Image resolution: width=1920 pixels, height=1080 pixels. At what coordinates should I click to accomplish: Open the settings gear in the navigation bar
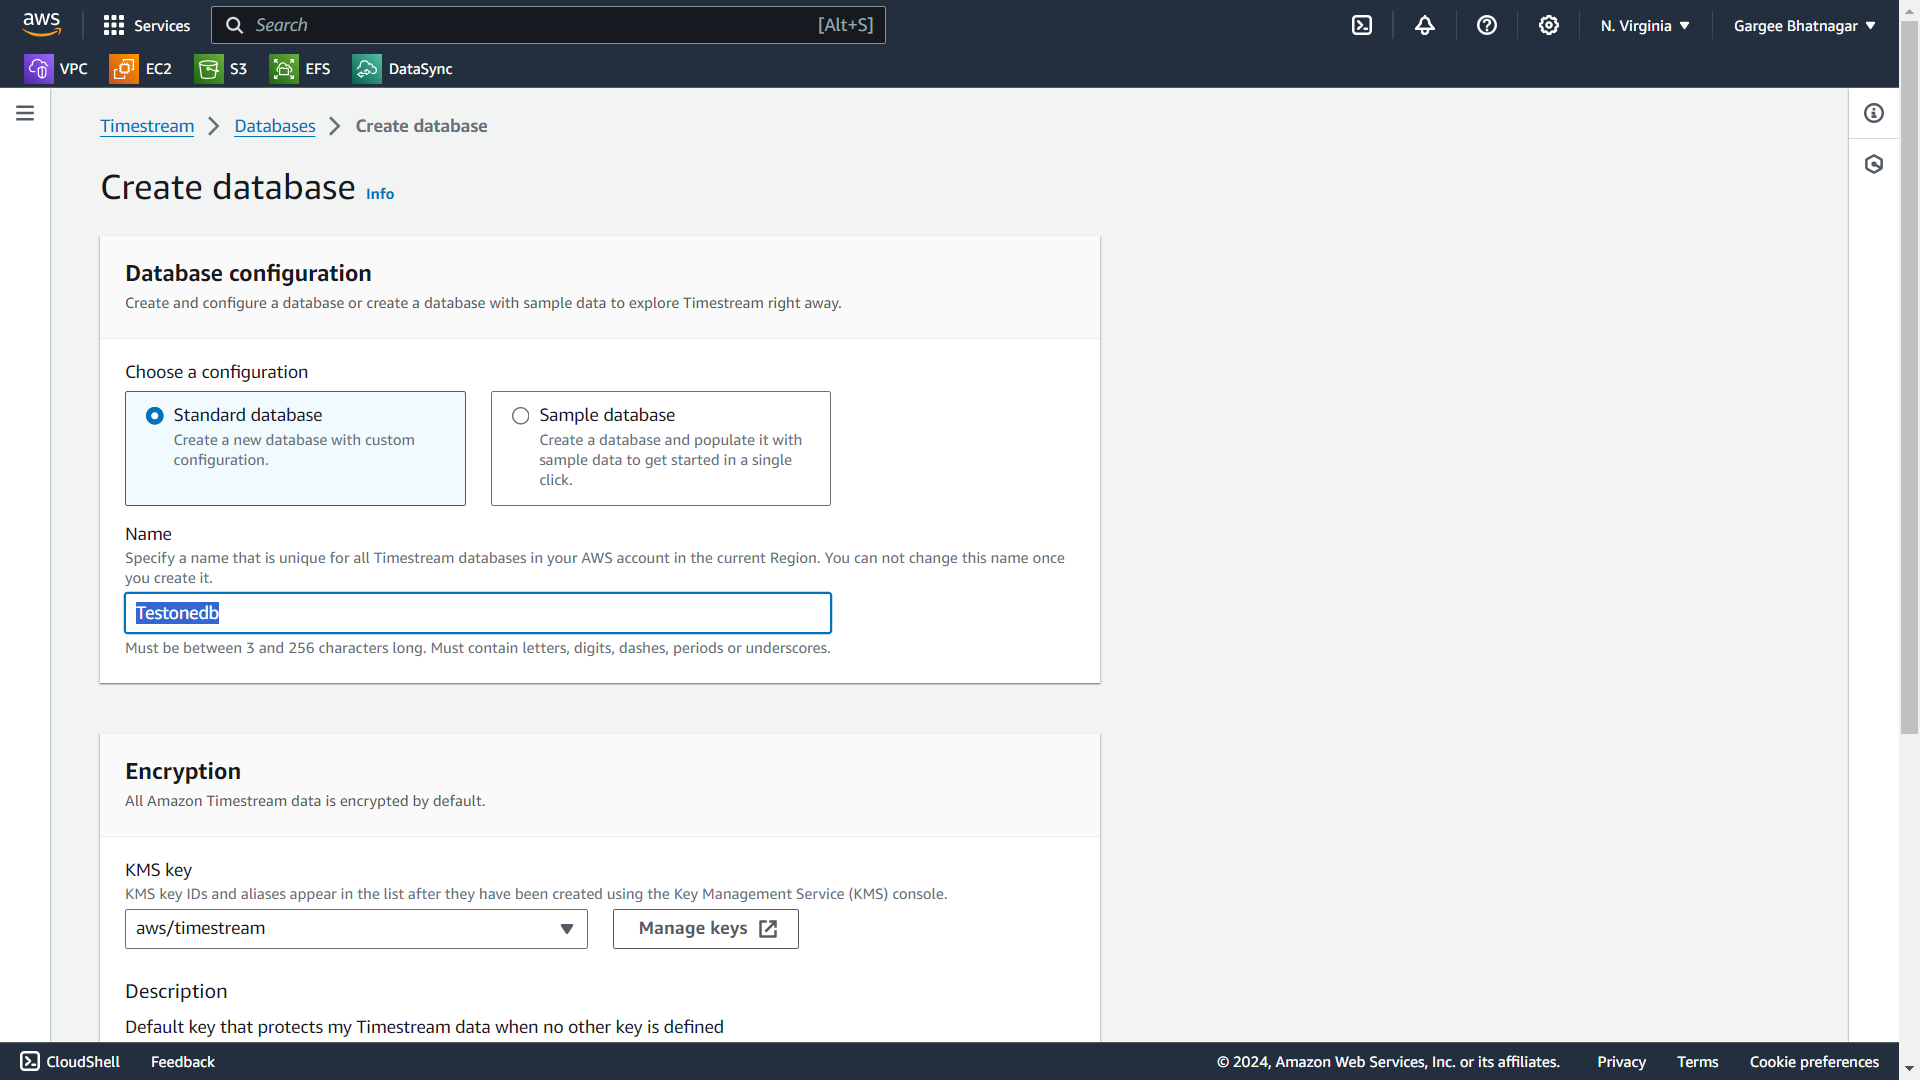[1549, 26]
